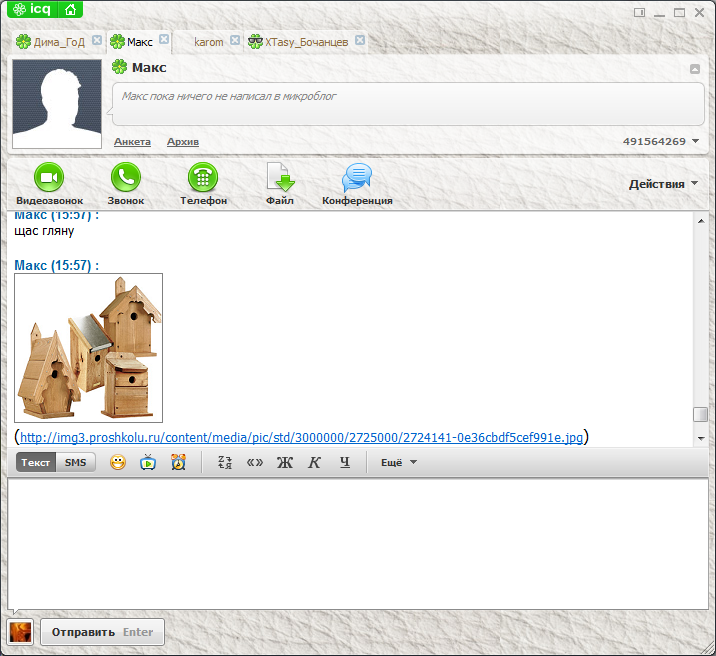716x656 pixels.
Task: Click the icq logo button
Action: tap(32, 9)
